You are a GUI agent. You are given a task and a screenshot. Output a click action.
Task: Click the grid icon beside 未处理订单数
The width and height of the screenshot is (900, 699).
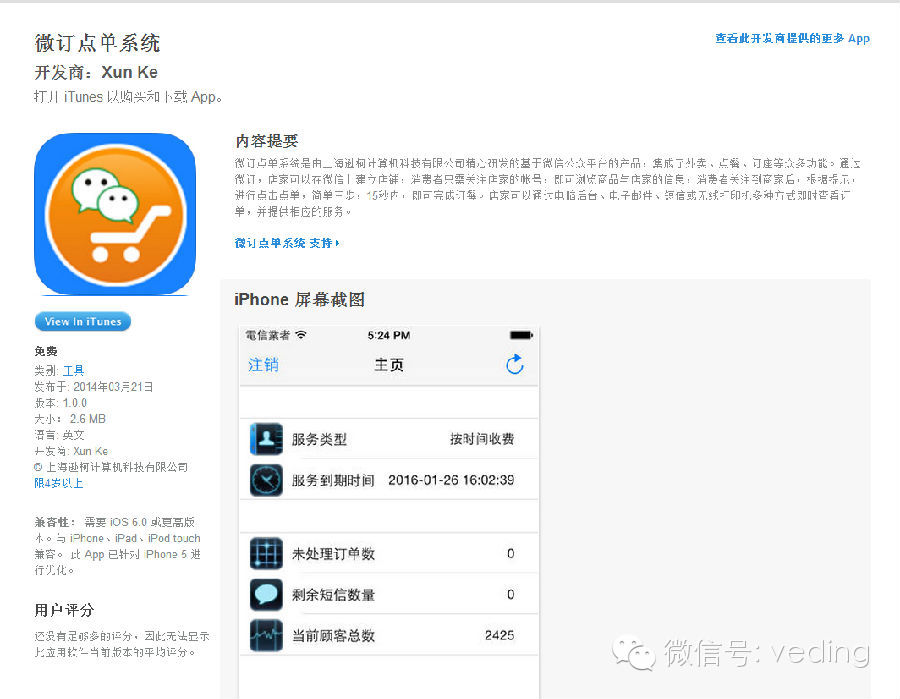(x=266, y=553)
